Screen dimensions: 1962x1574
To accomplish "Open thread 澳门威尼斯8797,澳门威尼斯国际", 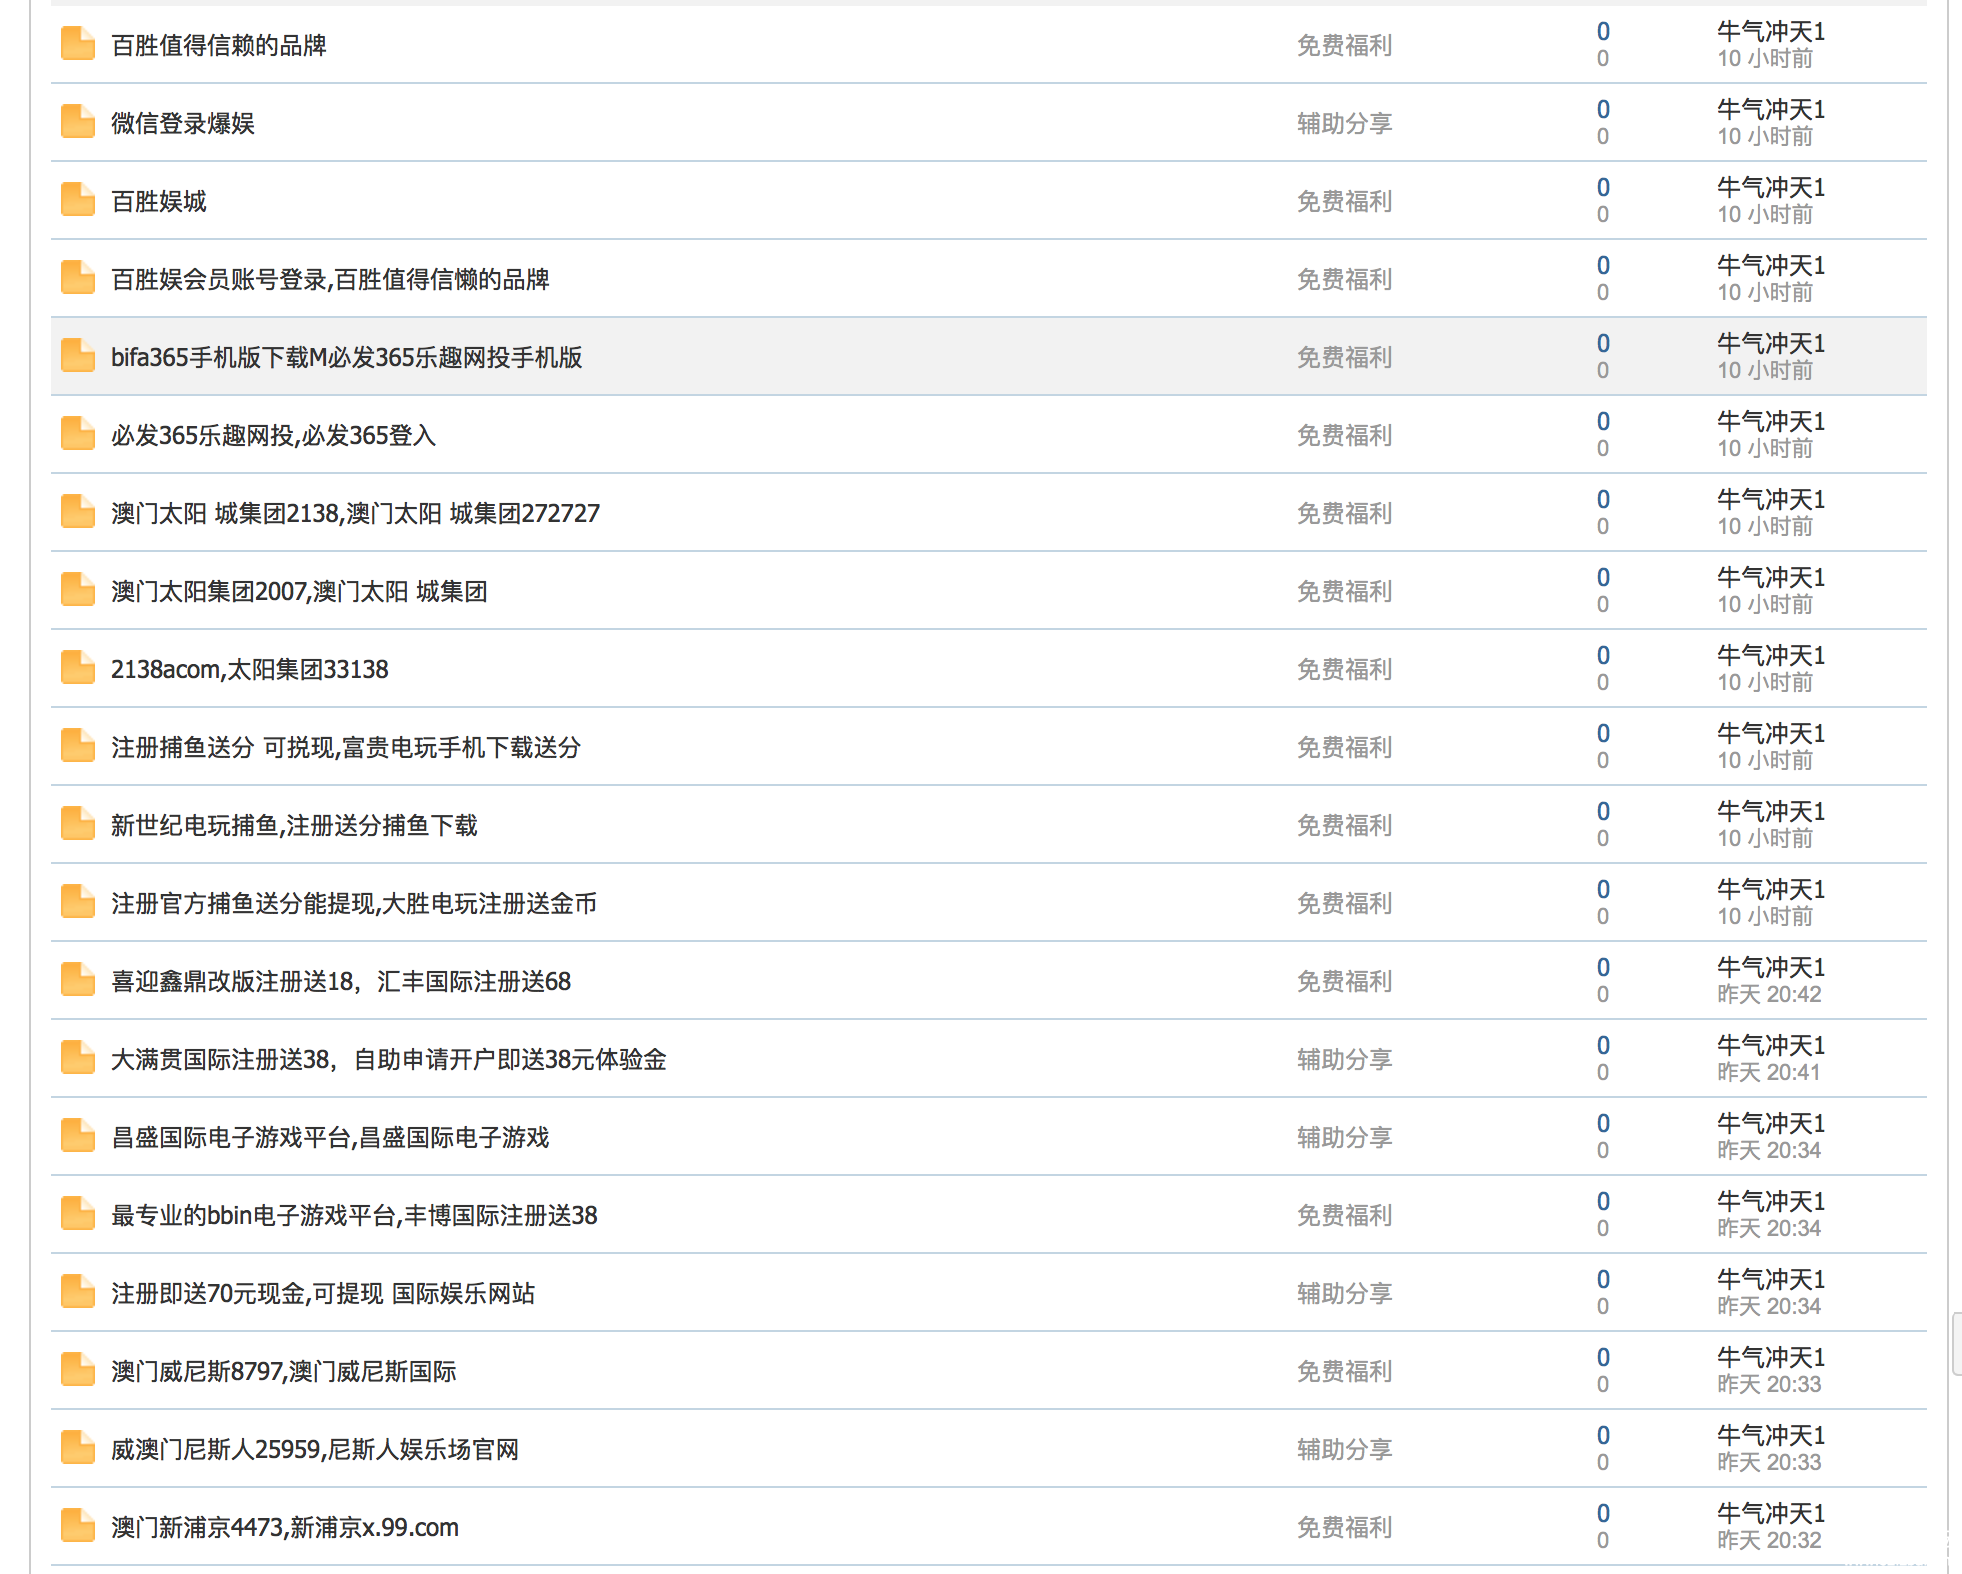I will coord(284,1371).
